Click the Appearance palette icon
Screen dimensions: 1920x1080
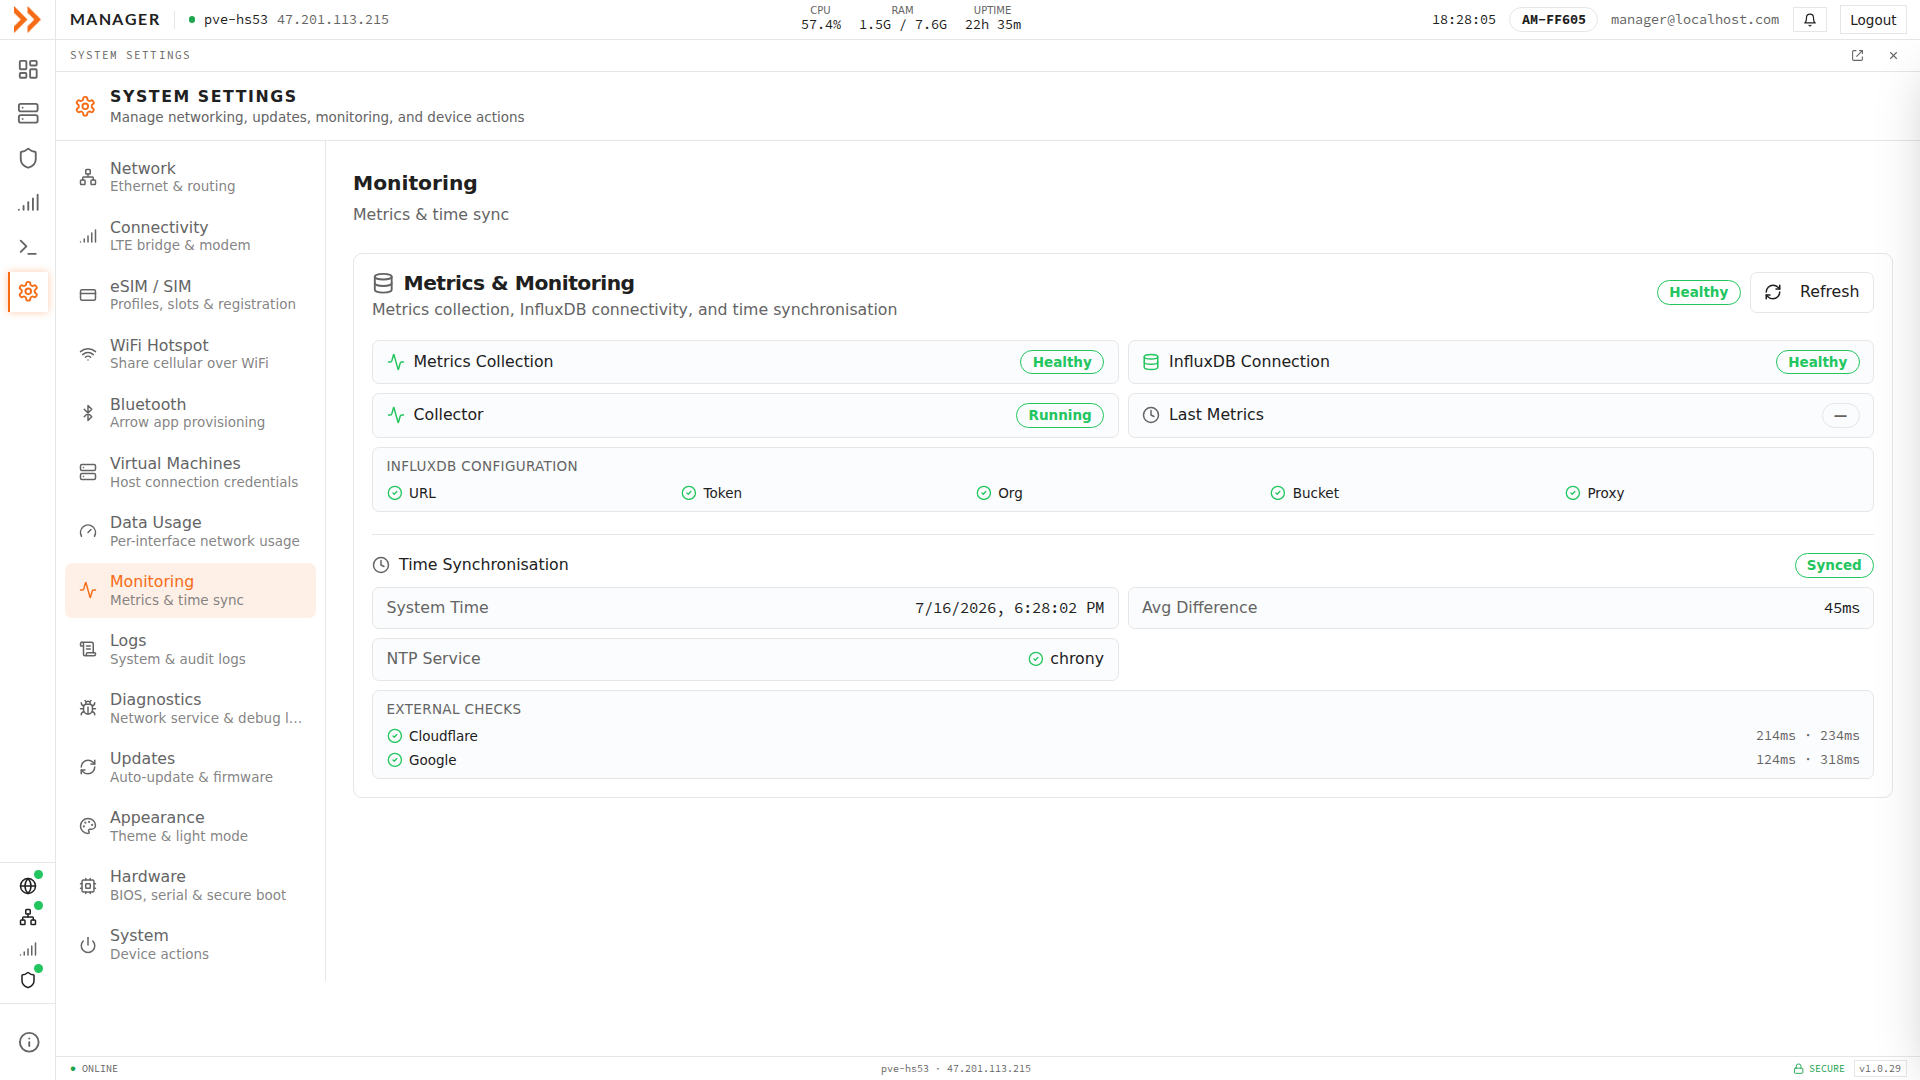[88, 826]
